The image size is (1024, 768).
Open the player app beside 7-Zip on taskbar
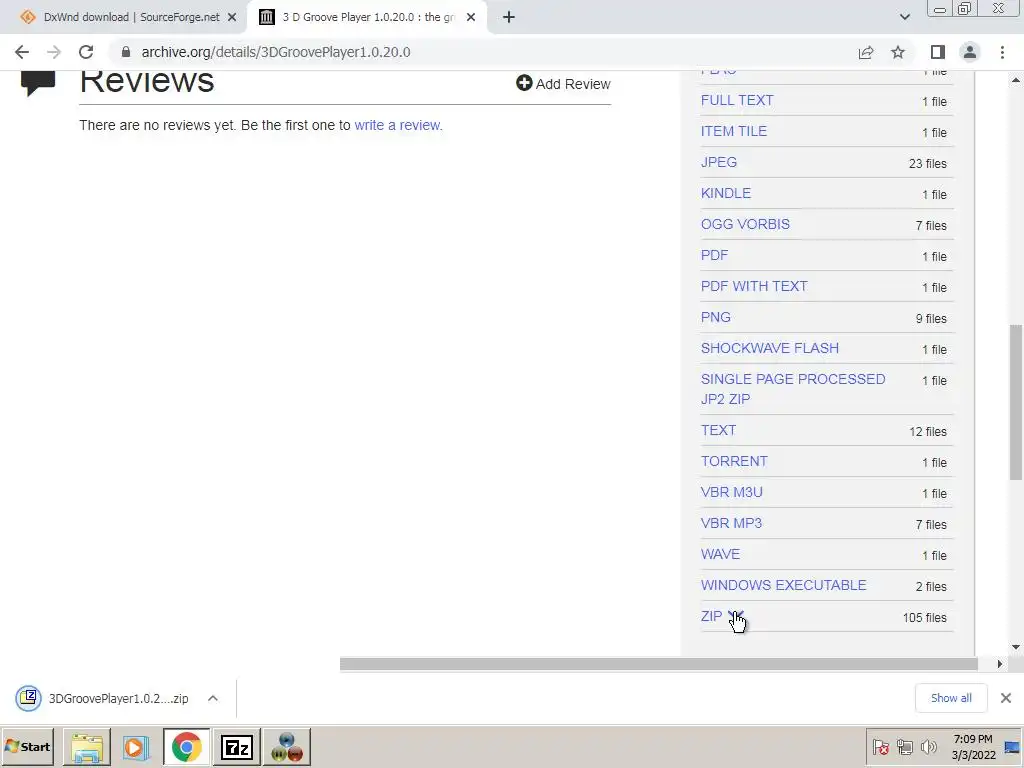coord(287,747)
